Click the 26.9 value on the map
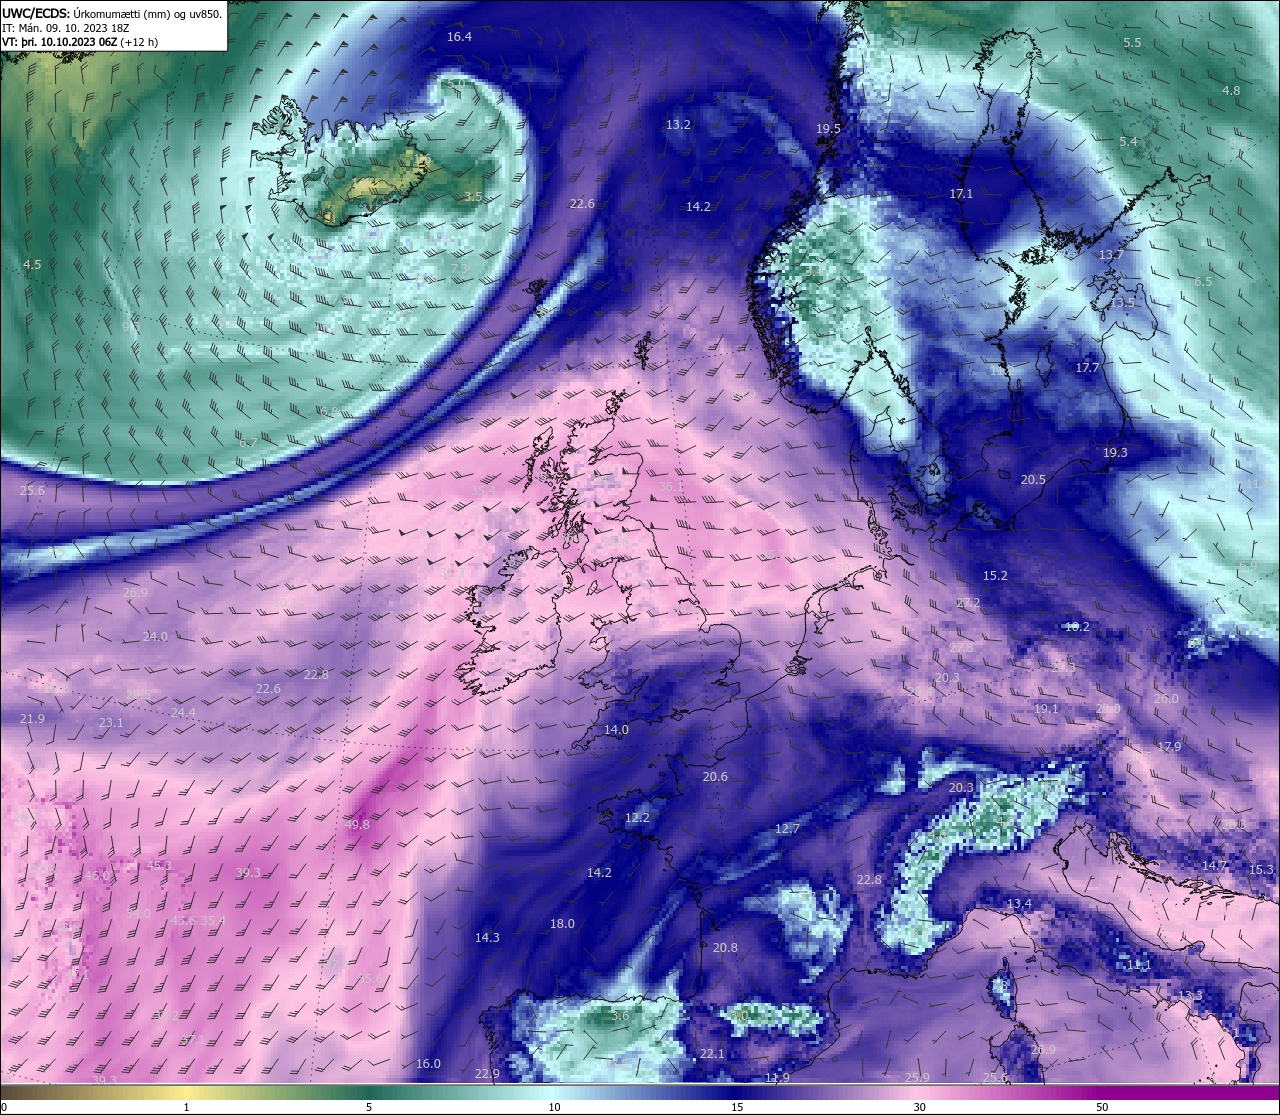This screenshot has height=1115, width=1280. click(x=135, y=593)
